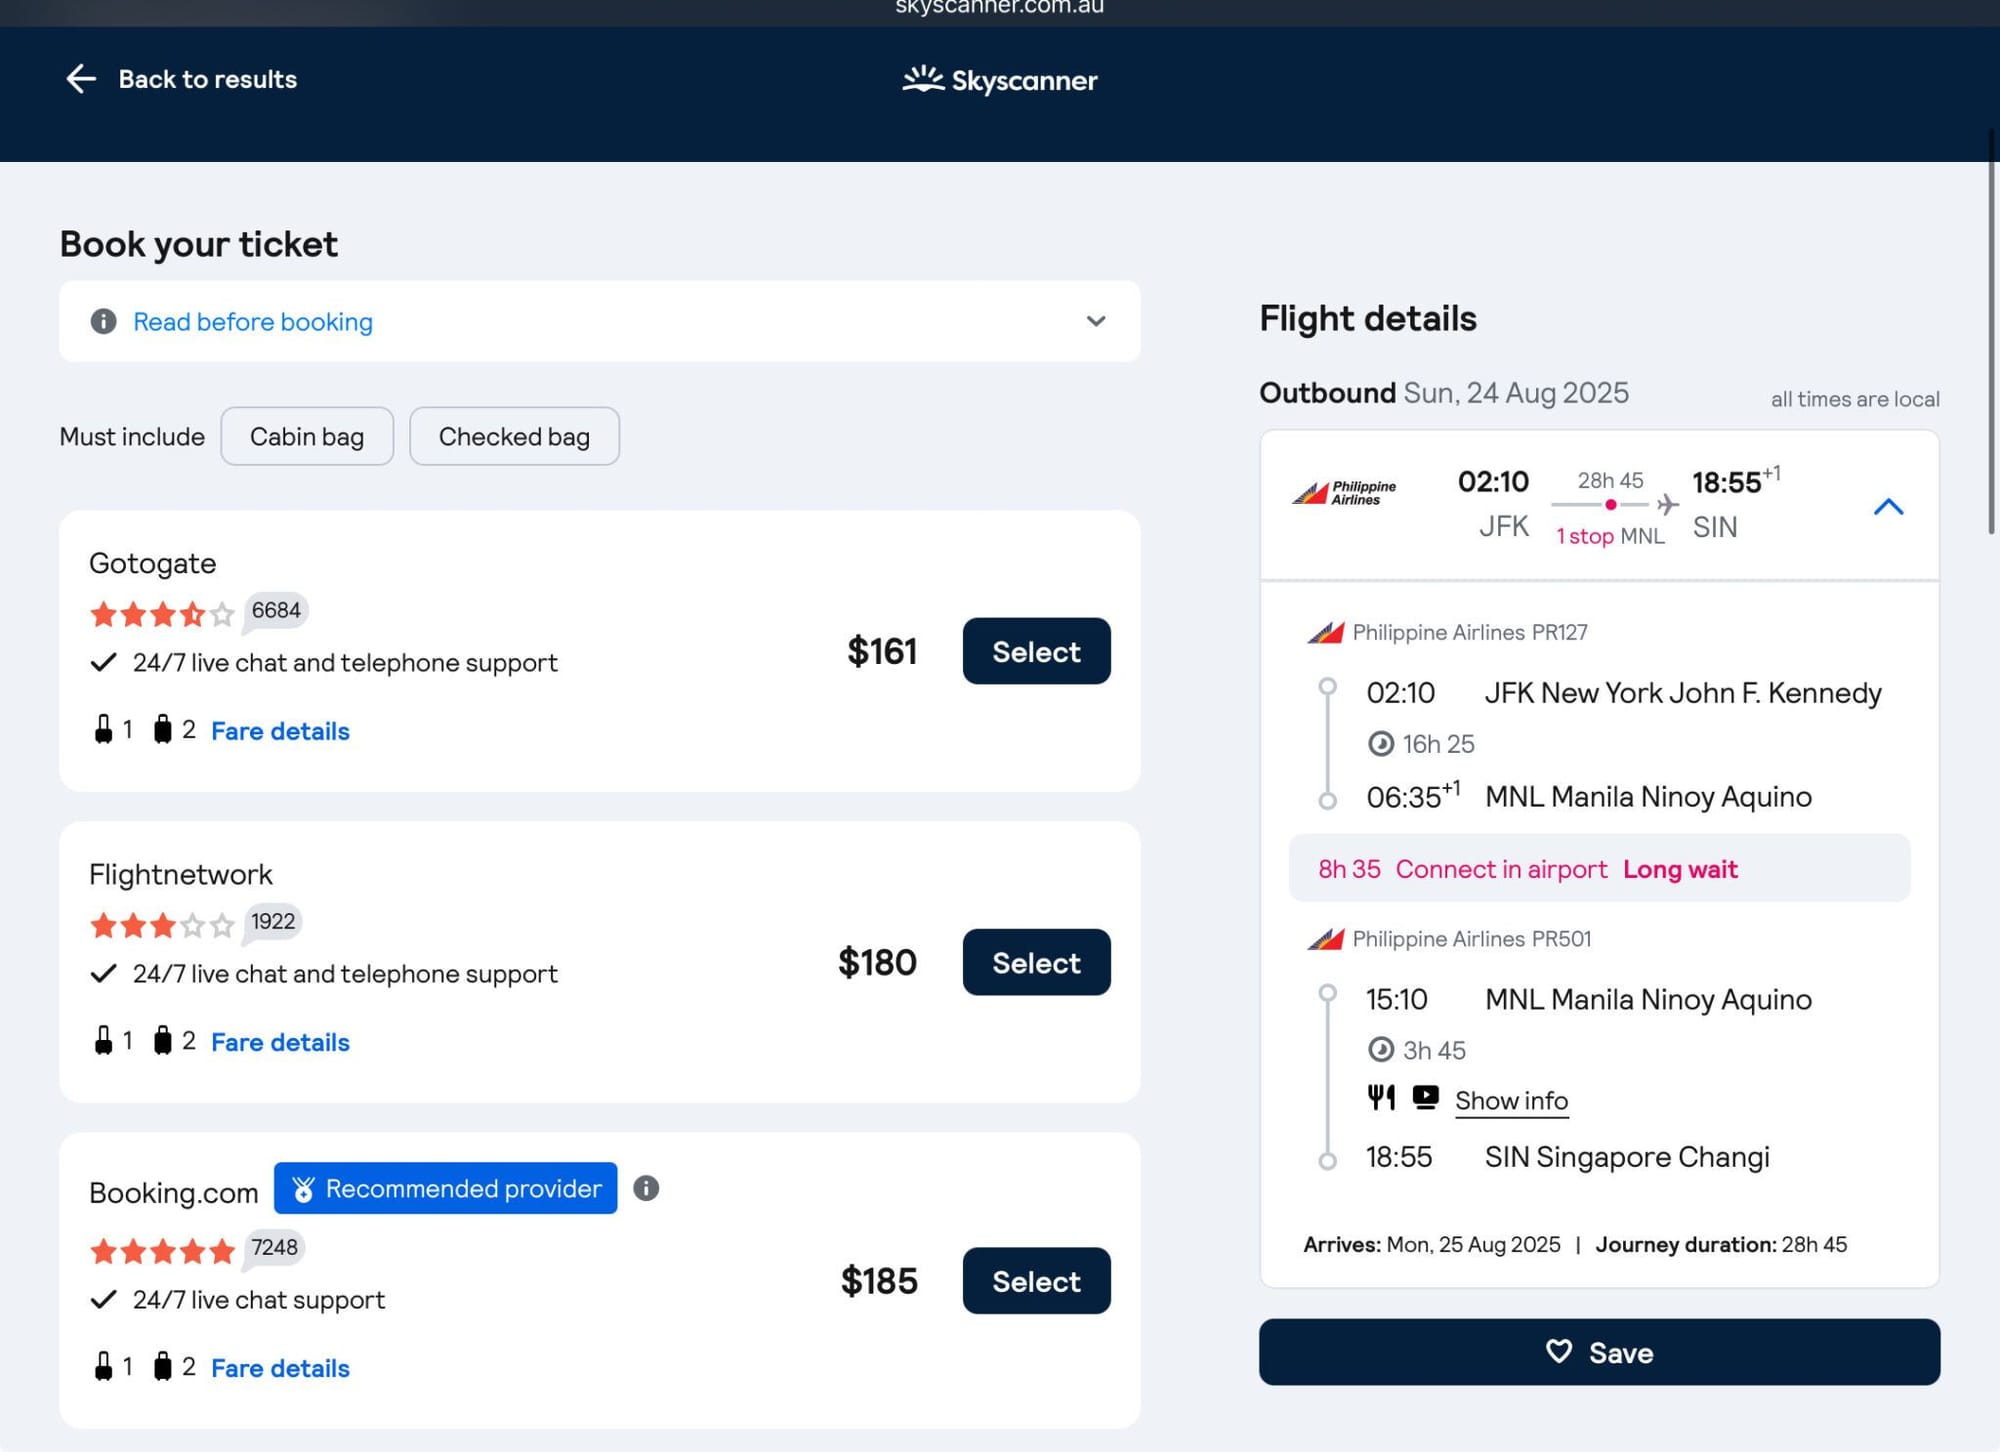Open Show info for PR501
Image resolution: width=2000 pixels, height=1452 pixels.
pyautogui.click(x=1511, y=1100)
